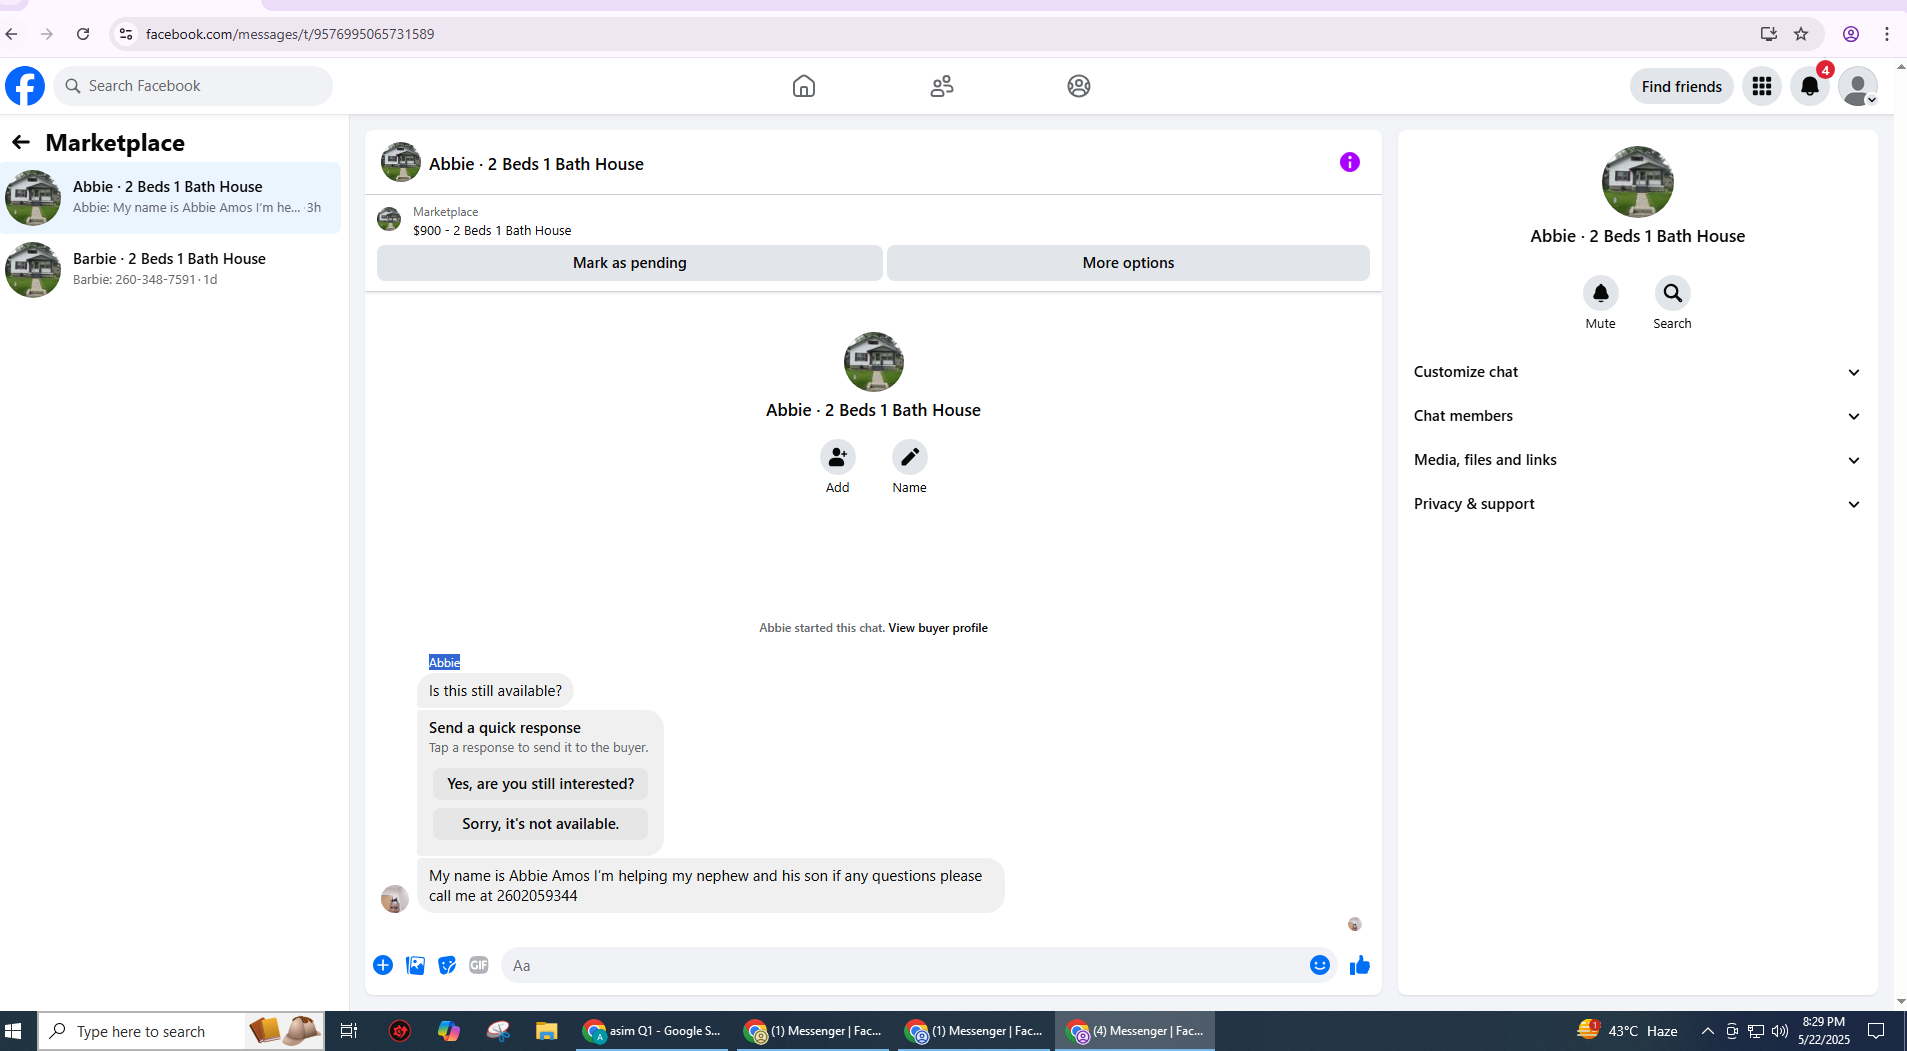Image resolution: width=1907 pixels, height=1051 pixels.
Task: Open Task View on taskbar
Action: (x=349, y=1031)
